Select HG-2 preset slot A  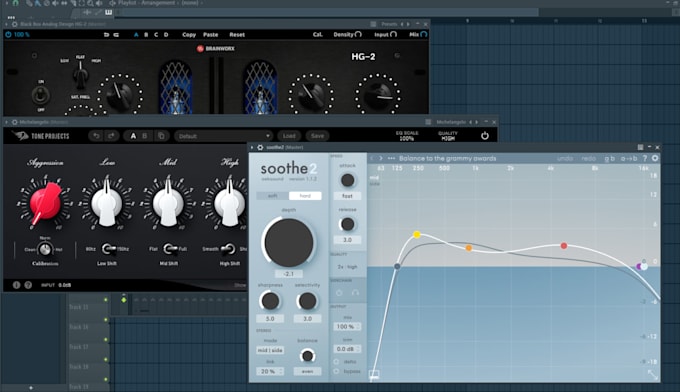pyautogui.click(x=136, y=35)
